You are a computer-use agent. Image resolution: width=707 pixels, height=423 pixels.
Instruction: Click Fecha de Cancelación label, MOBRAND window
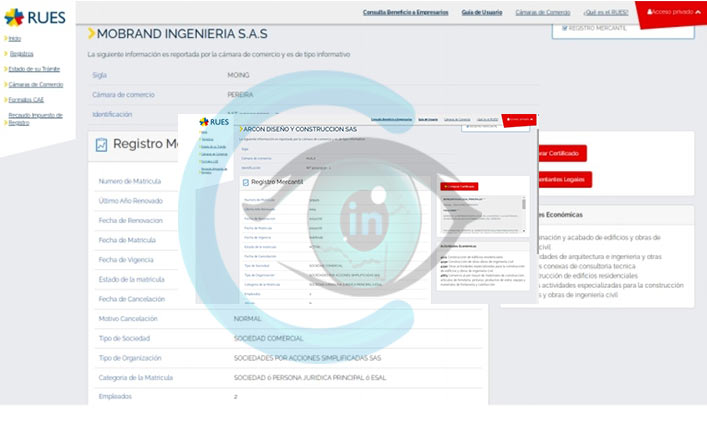pos(132,299)
